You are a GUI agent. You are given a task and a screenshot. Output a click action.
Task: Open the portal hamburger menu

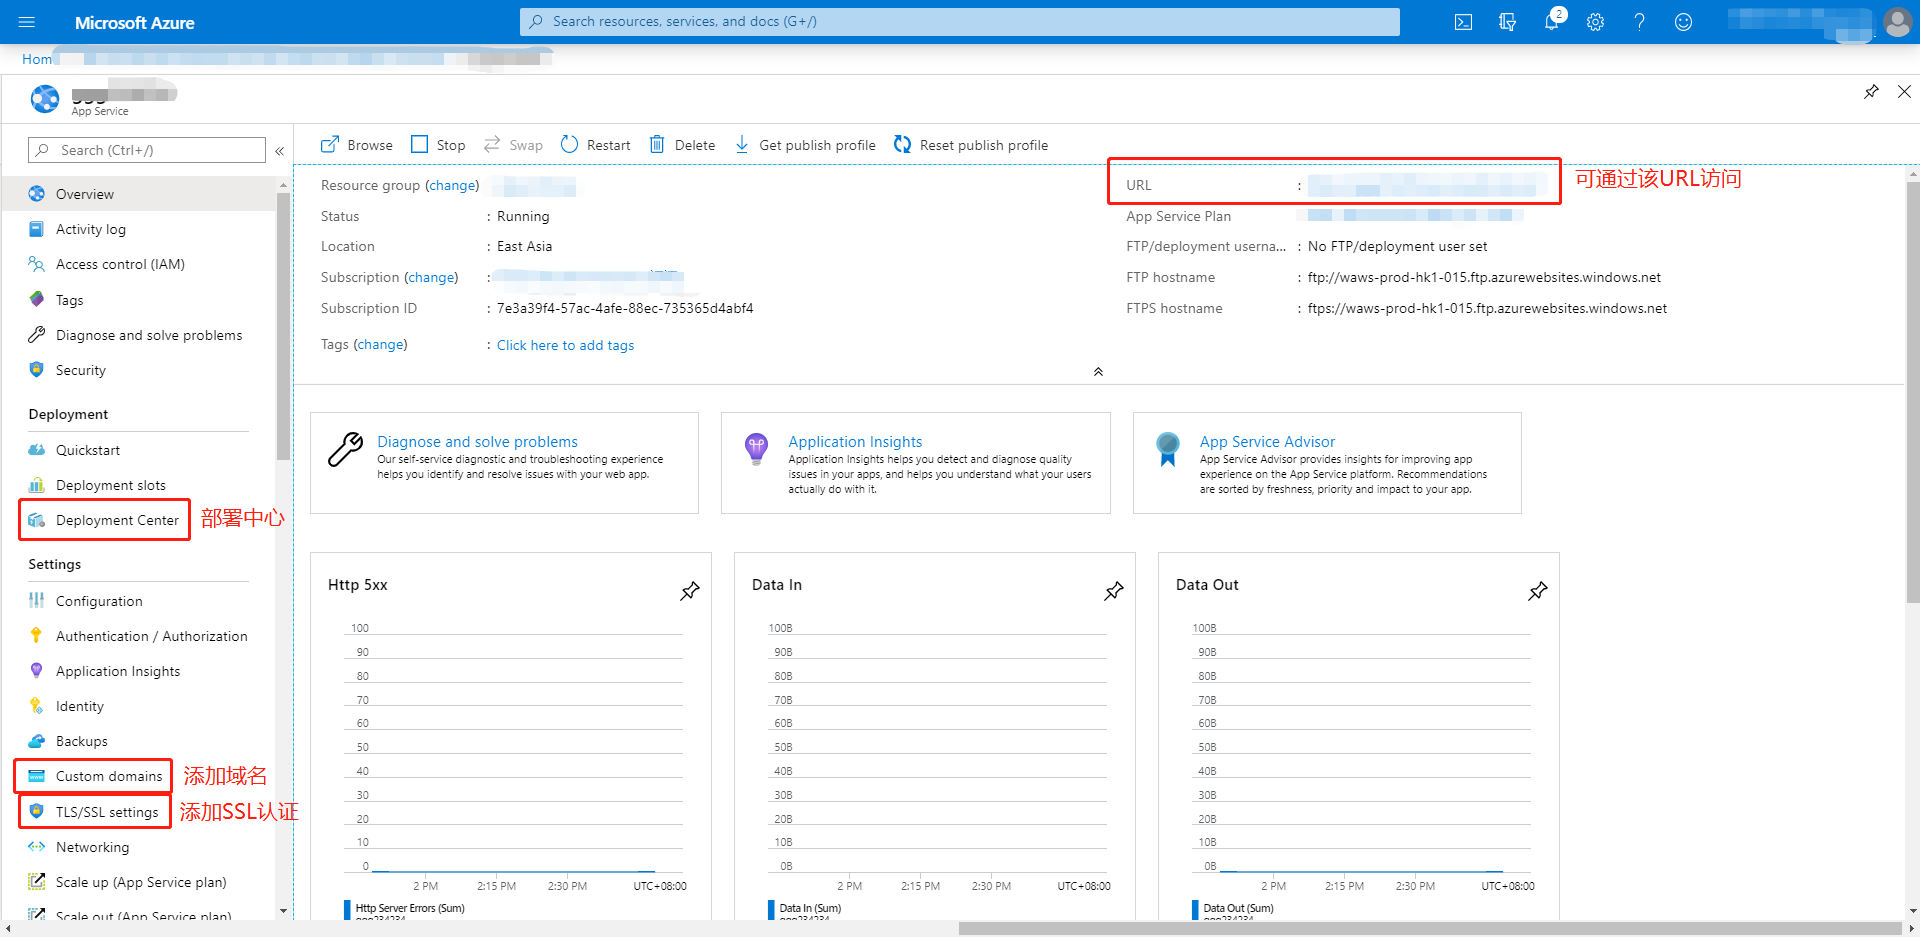coord(27,22)
